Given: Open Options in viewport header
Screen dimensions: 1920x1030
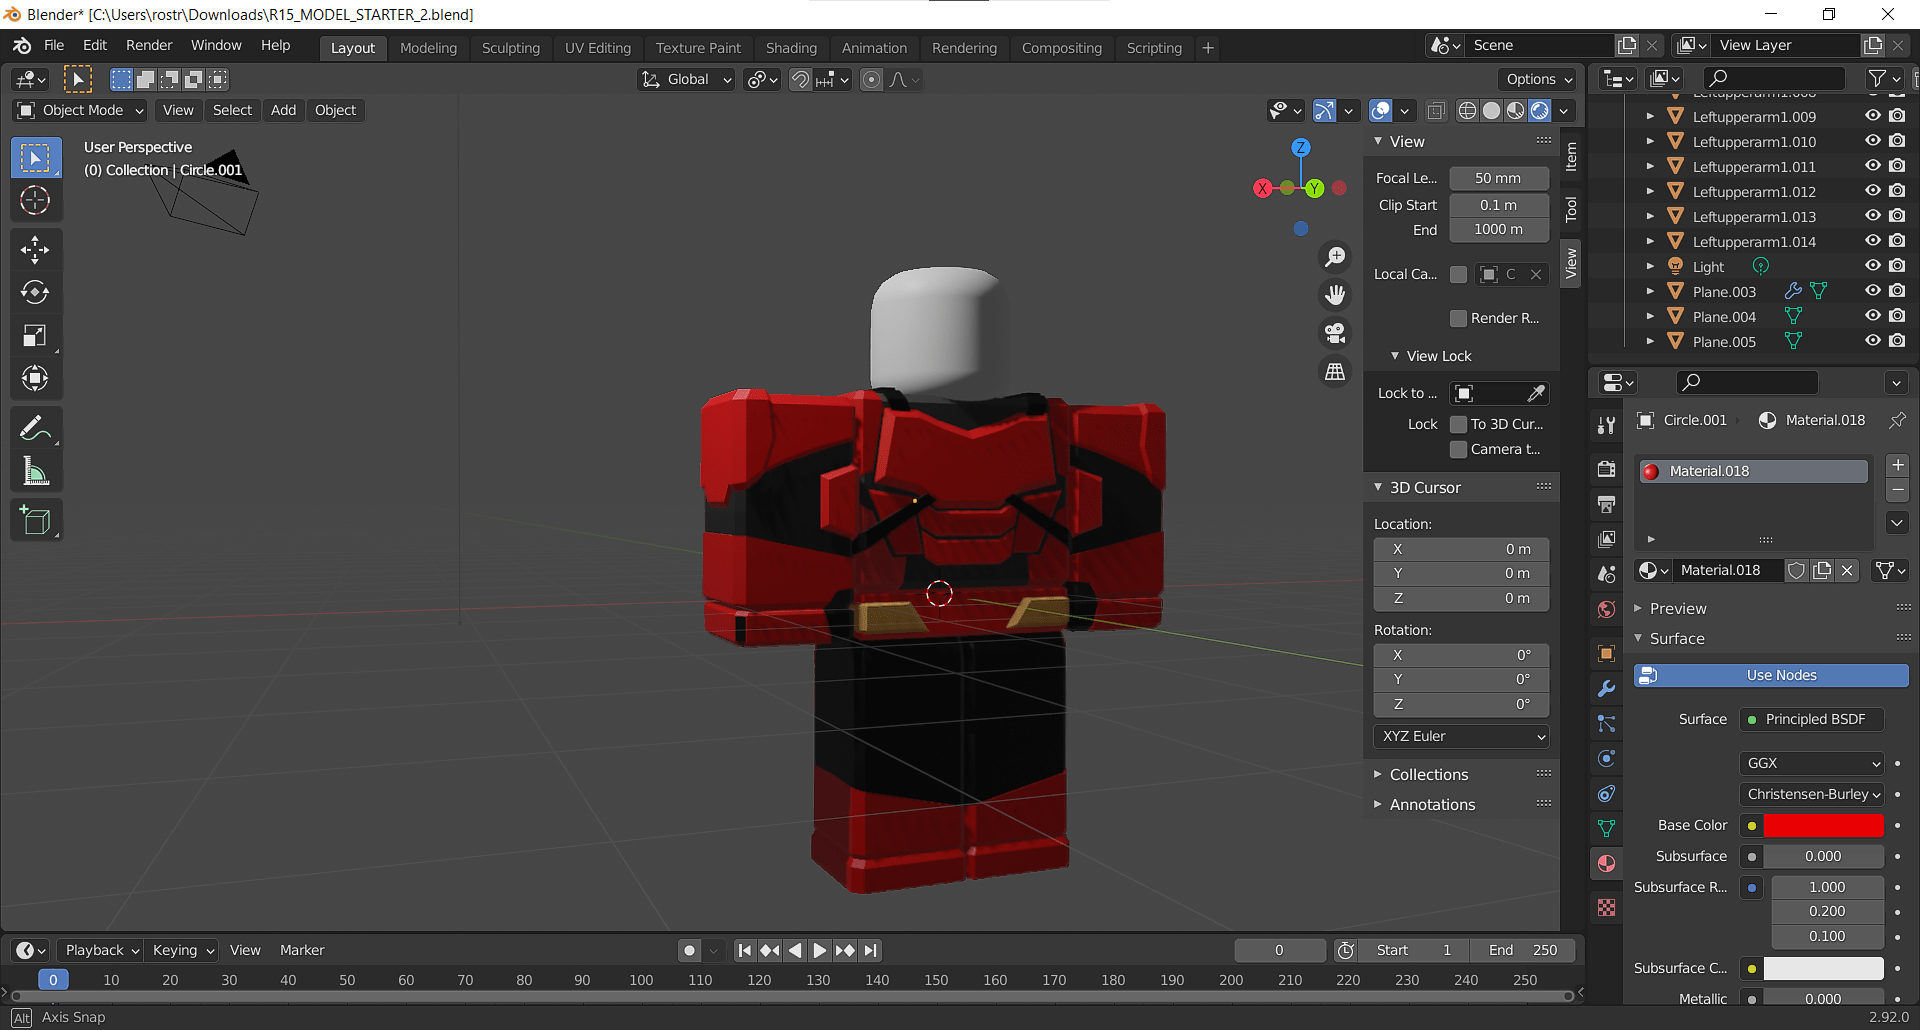Looking at the screenshot, I should pos(1538,79).
